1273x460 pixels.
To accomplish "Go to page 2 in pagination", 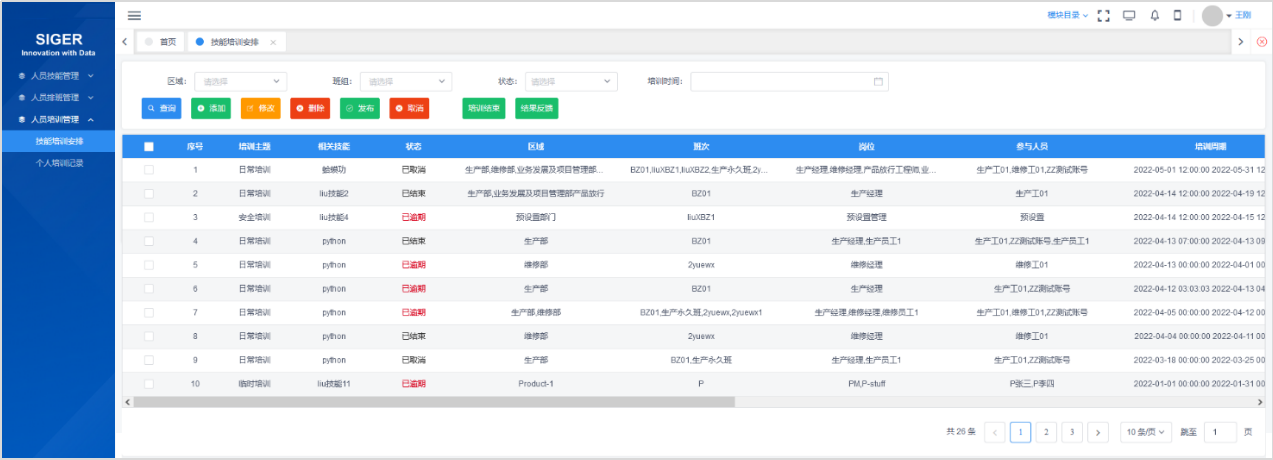I will coord(1046,432).
